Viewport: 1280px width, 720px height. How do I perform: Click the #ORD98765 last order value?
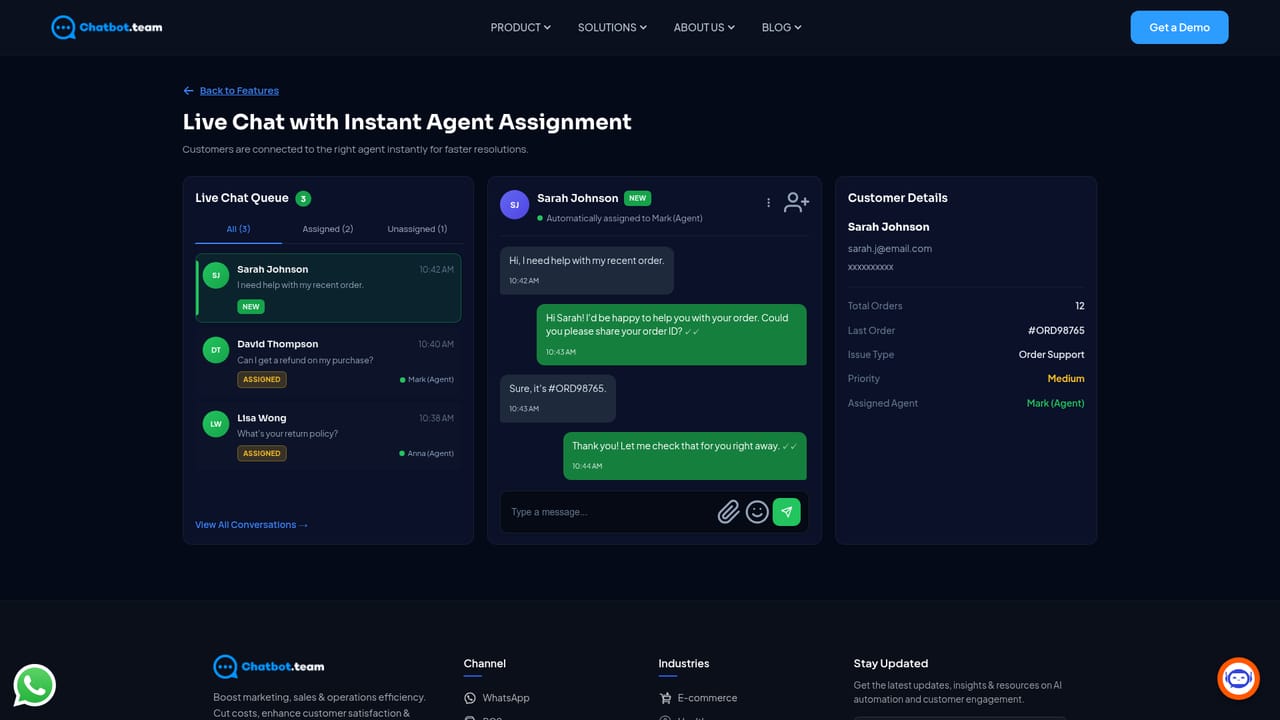point(1056,330)
